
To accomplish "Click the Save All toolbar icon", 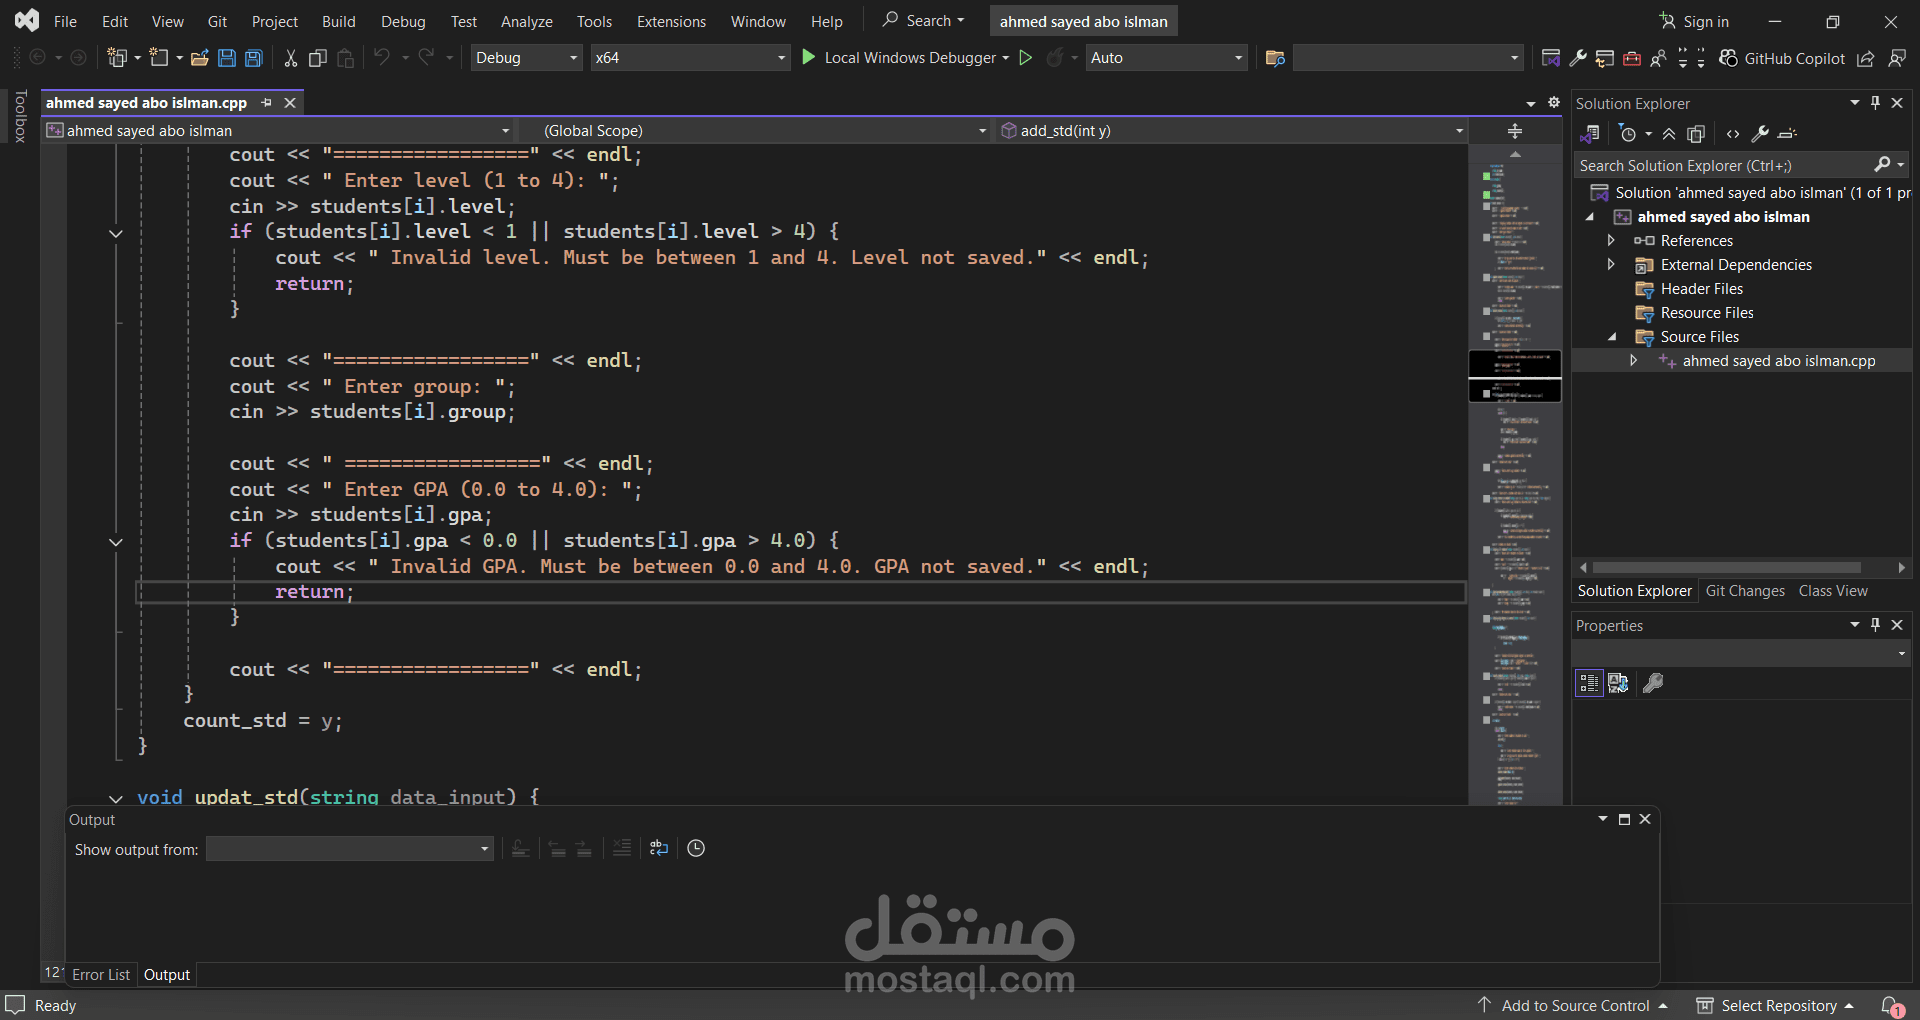I will (254, 58).
